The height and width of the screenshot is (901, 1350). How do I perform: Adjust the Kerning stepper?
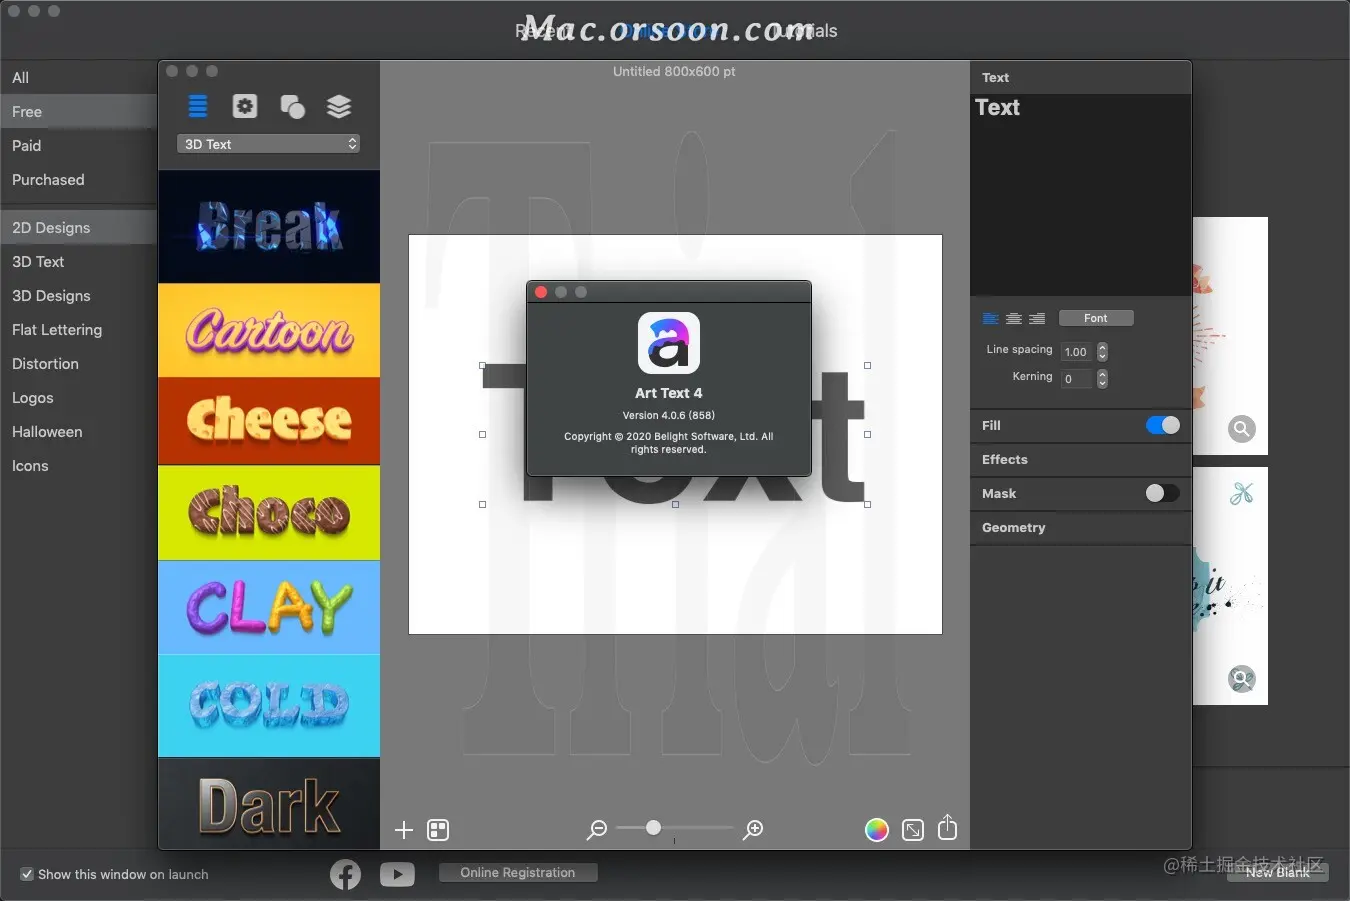[x=1102, y=379]
